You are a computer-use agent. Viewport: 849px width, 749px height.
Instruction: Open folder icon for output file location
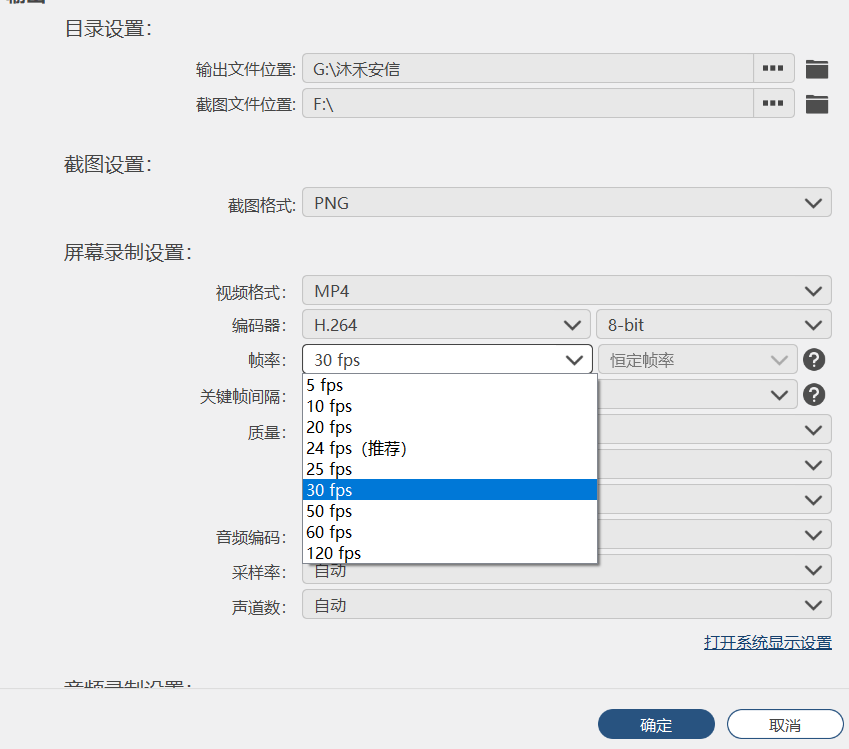tap(817, 69)
